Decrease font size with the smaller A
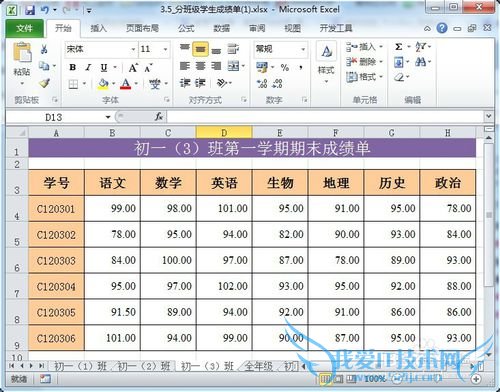 tap(148, 68)
